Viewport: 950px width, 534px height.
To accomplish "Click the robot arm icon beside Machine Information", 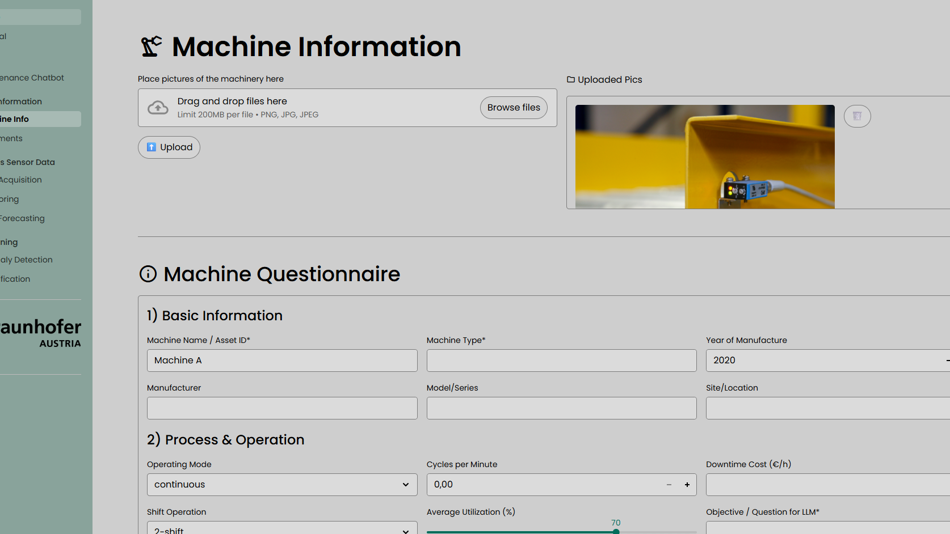I will [x=151, y=46].
